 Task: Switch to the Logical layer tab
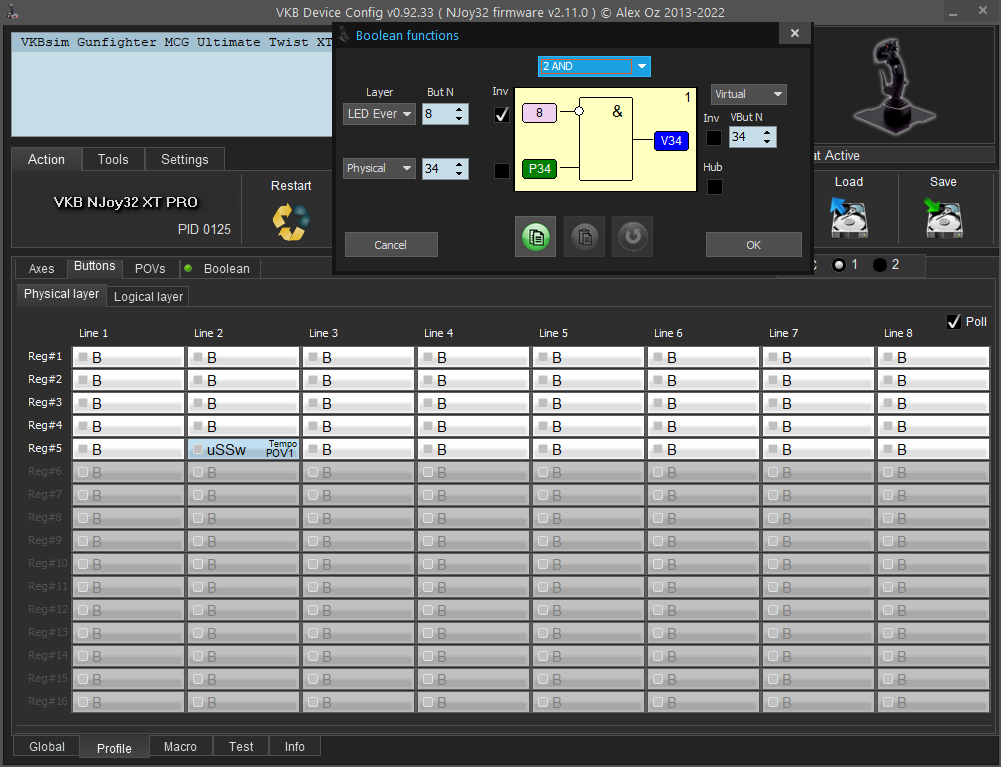[148, 296]
